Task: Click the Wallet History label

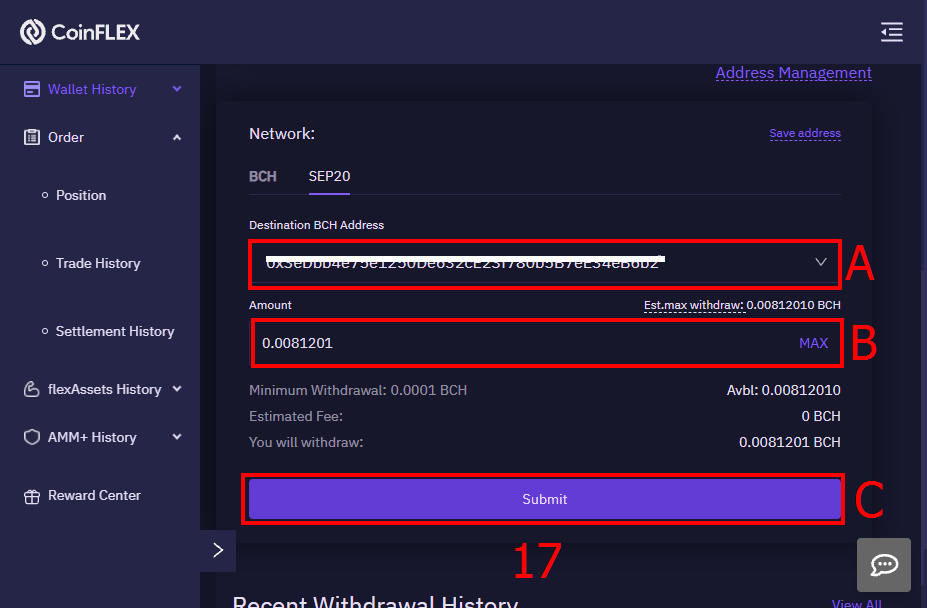Action: 92,89
